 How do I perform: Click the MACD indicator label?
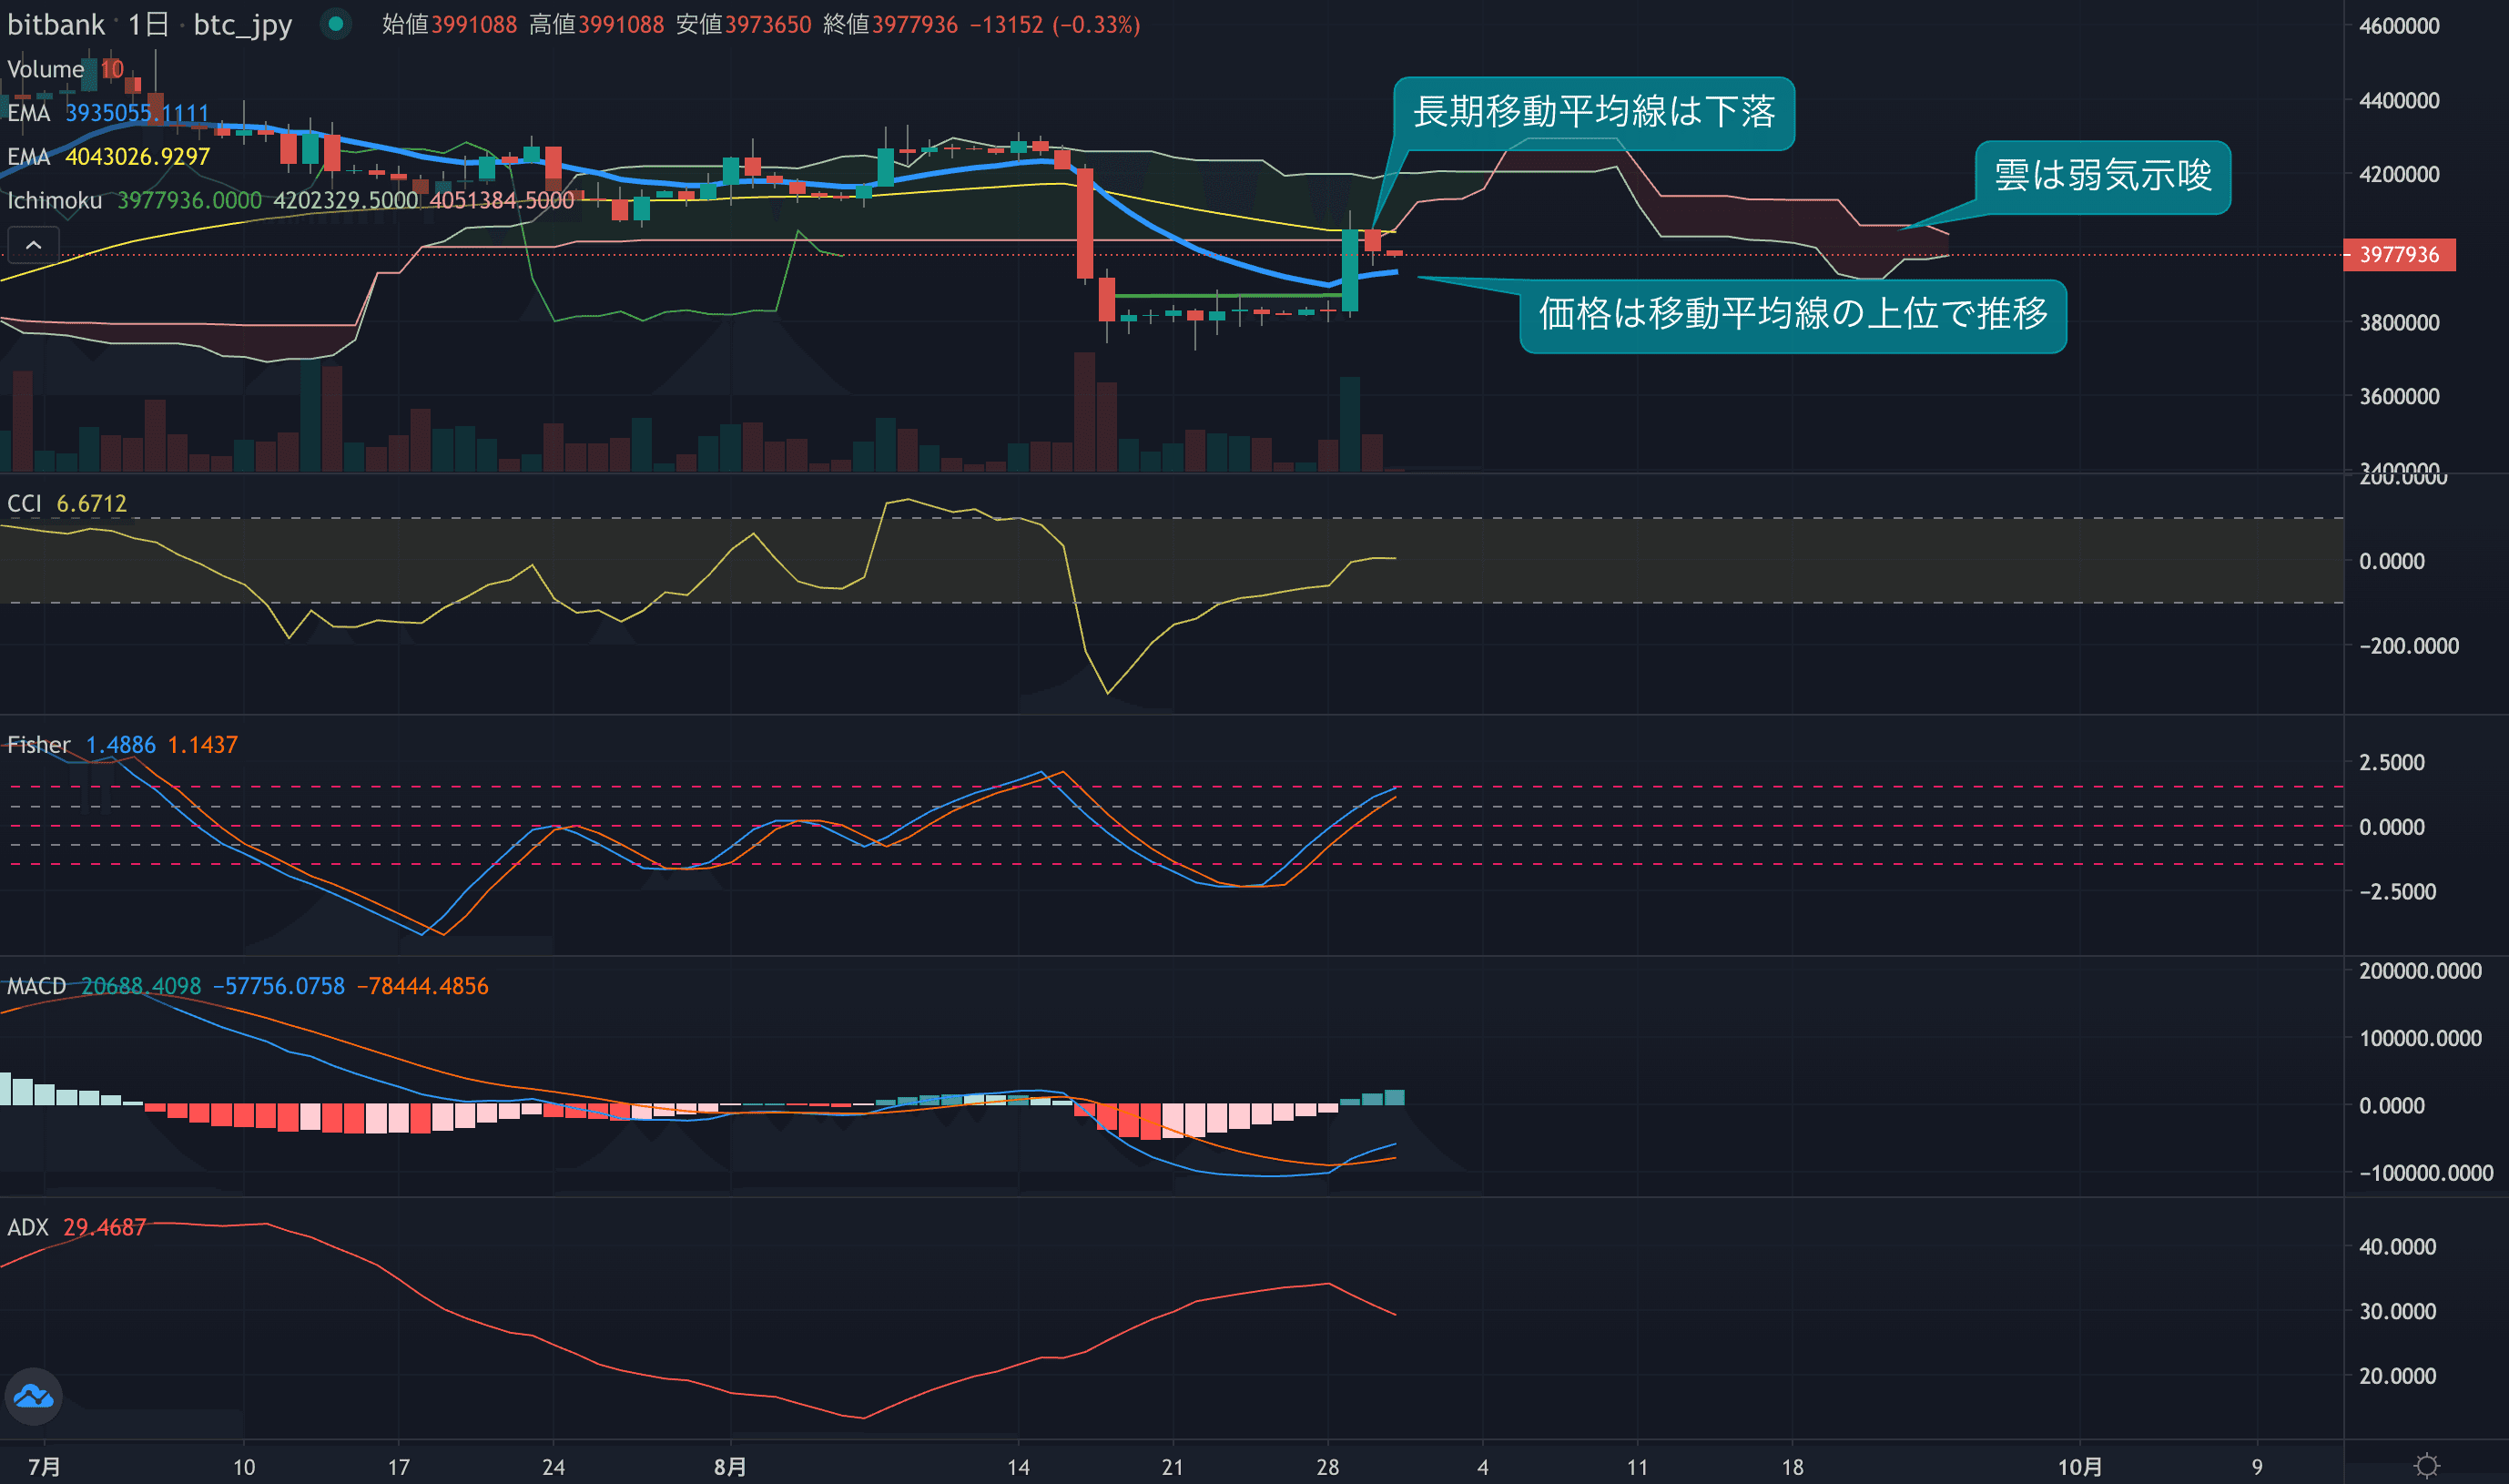36,986
